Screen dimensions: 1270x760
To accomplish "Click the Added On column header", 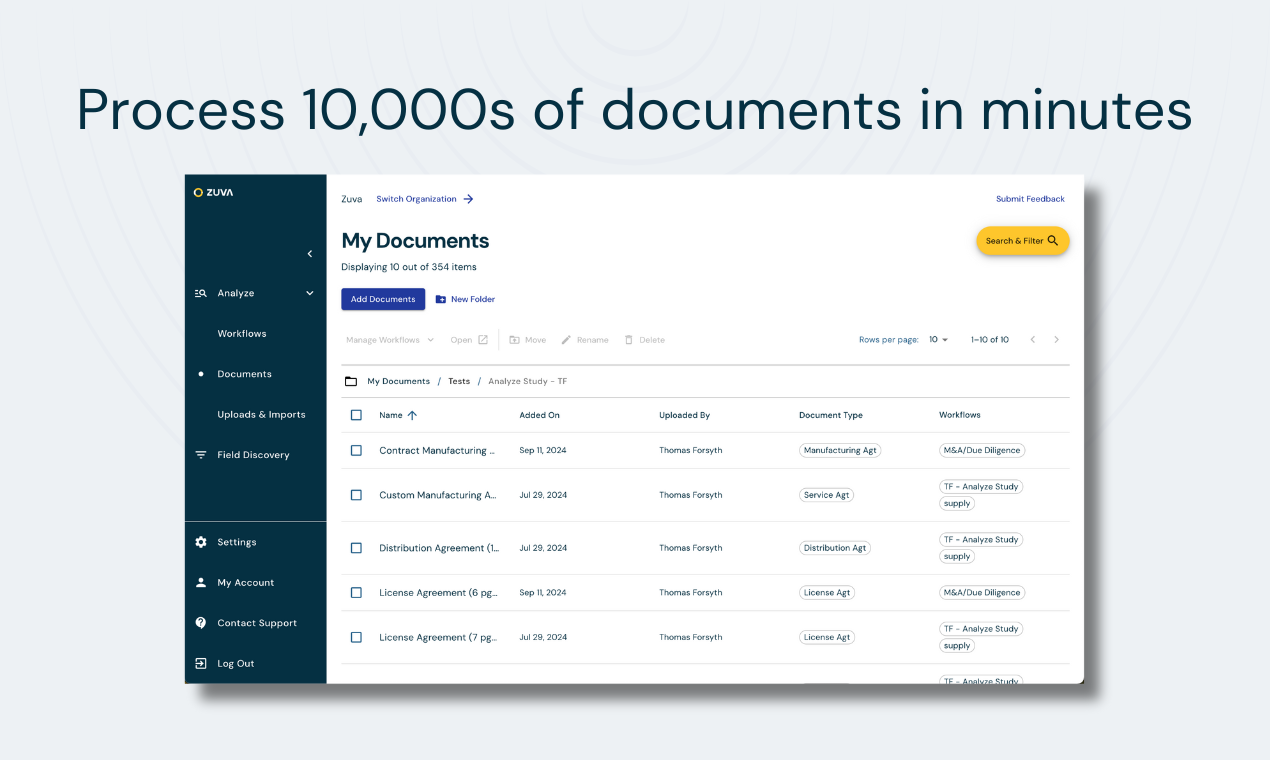I will (x=539, y=415).
